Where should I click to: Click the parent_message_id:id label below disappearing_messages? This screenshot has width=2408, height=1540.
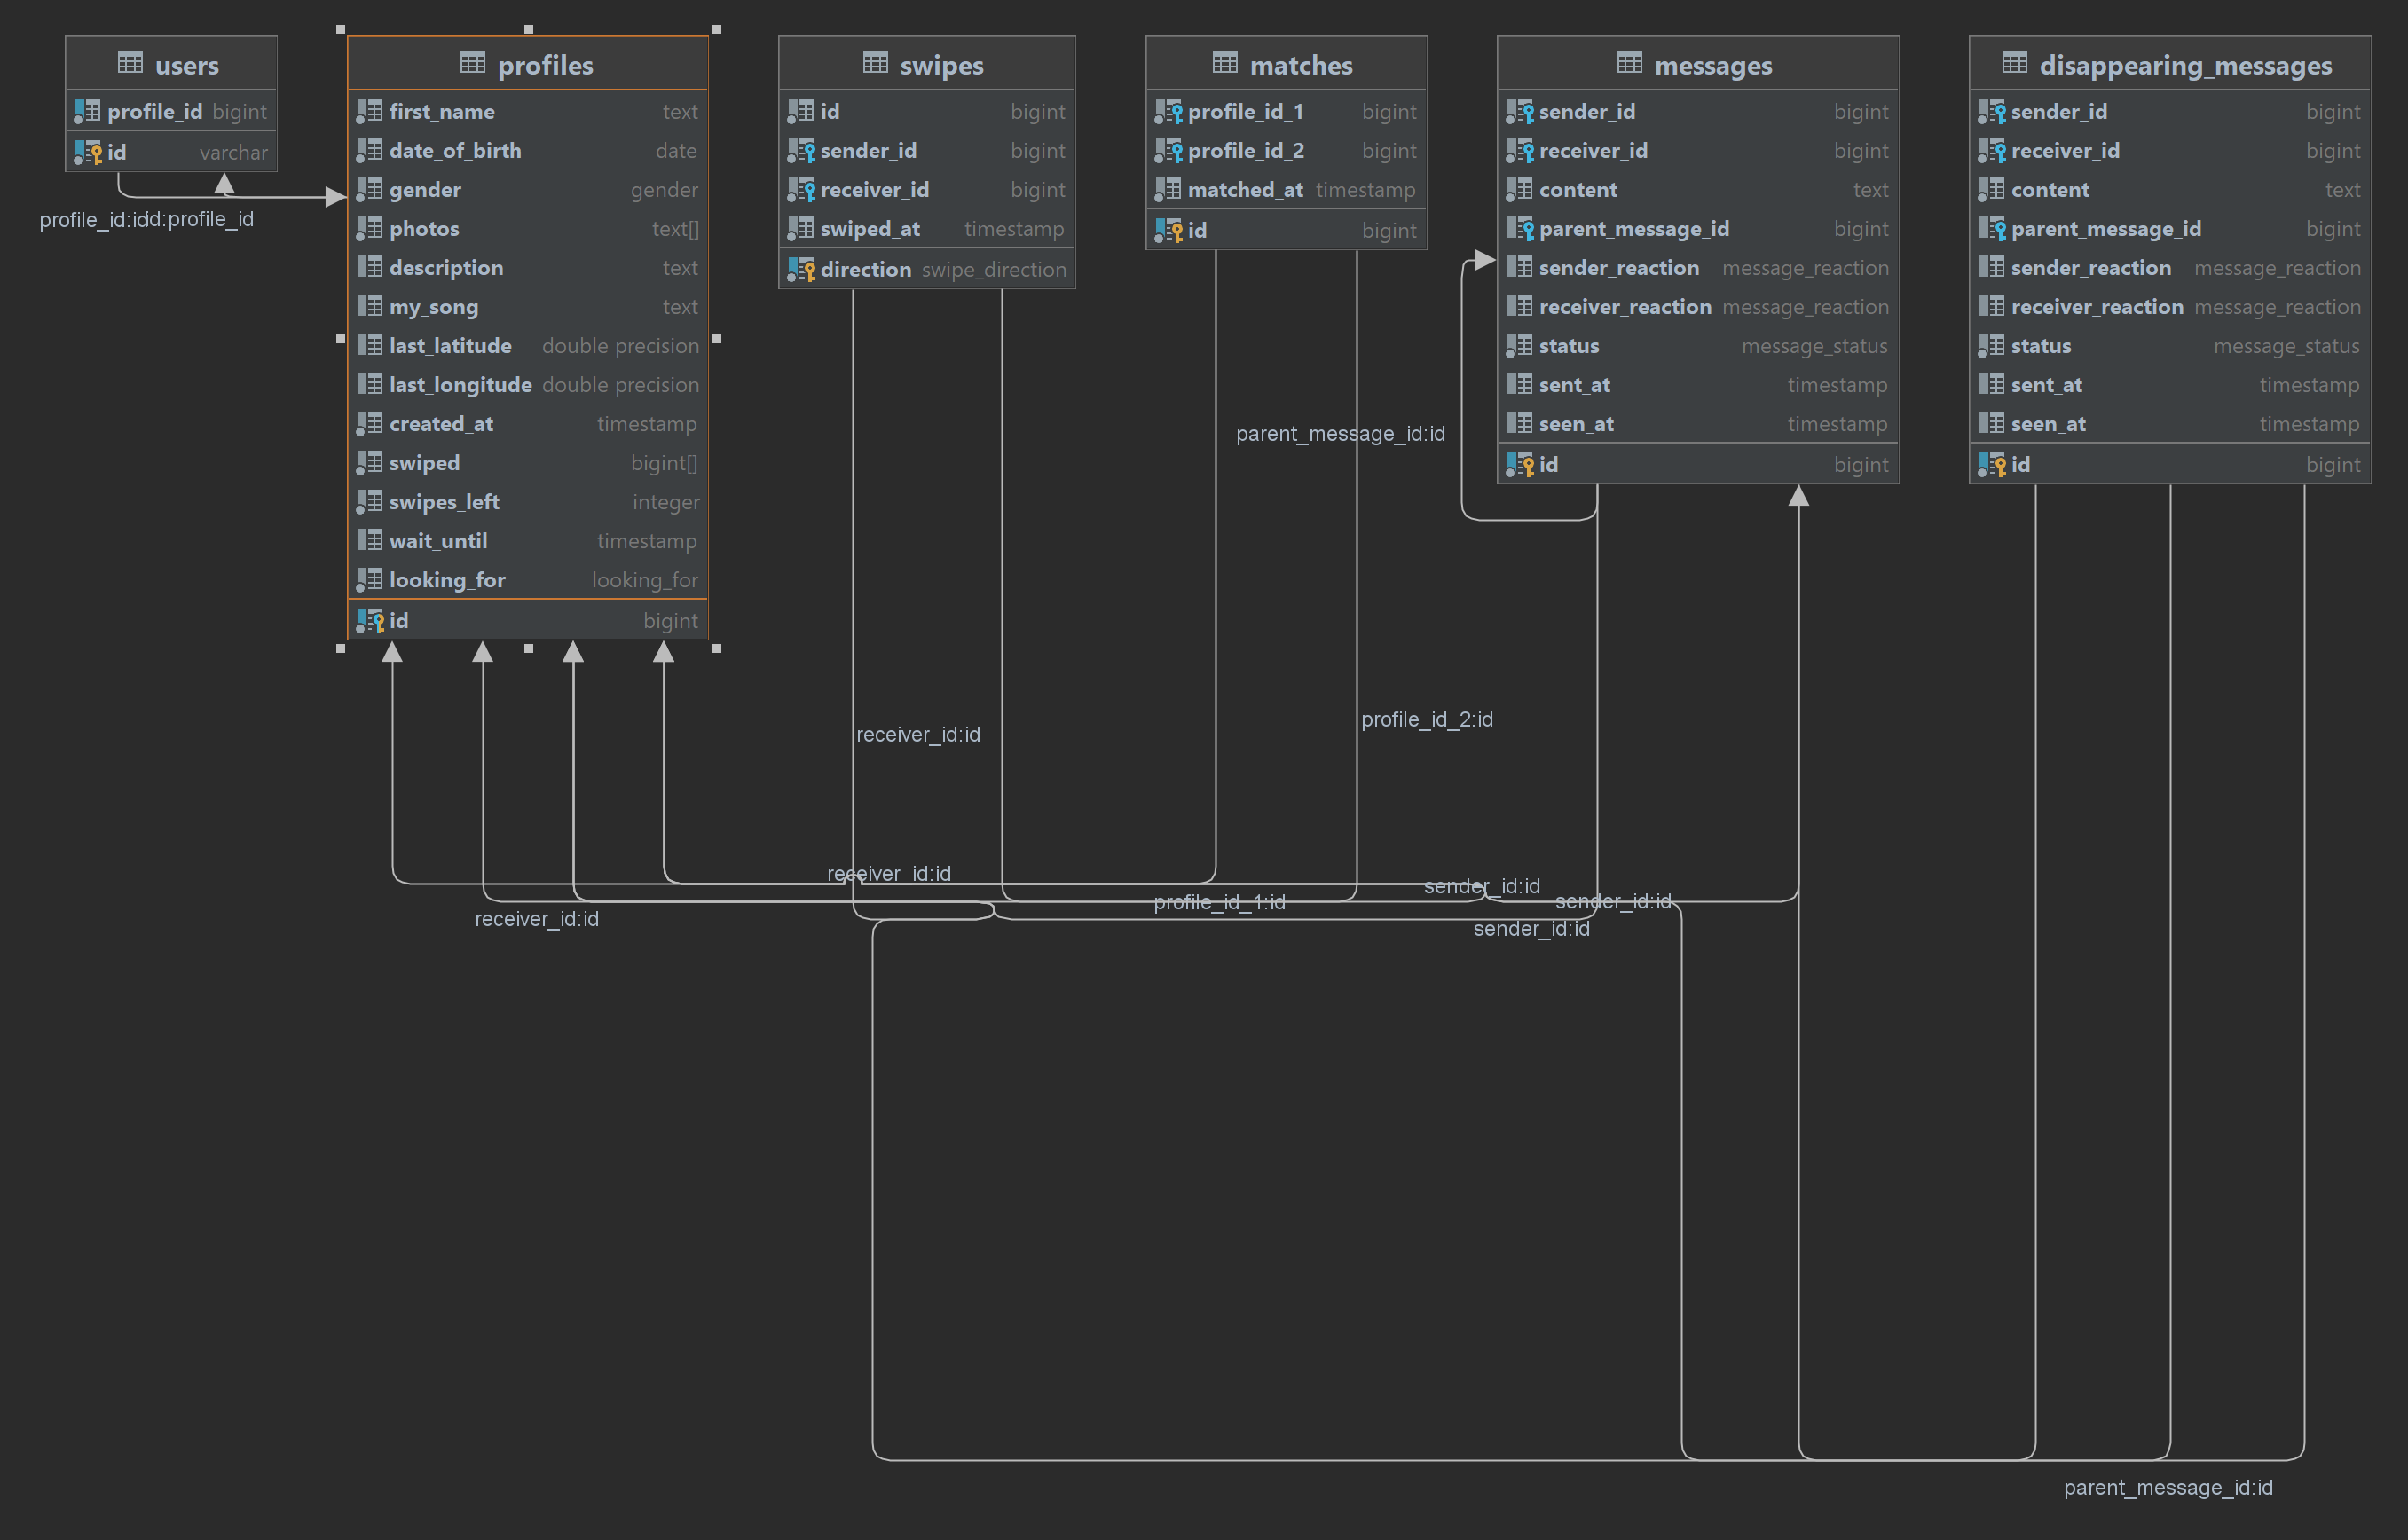pos(2168,1488)
